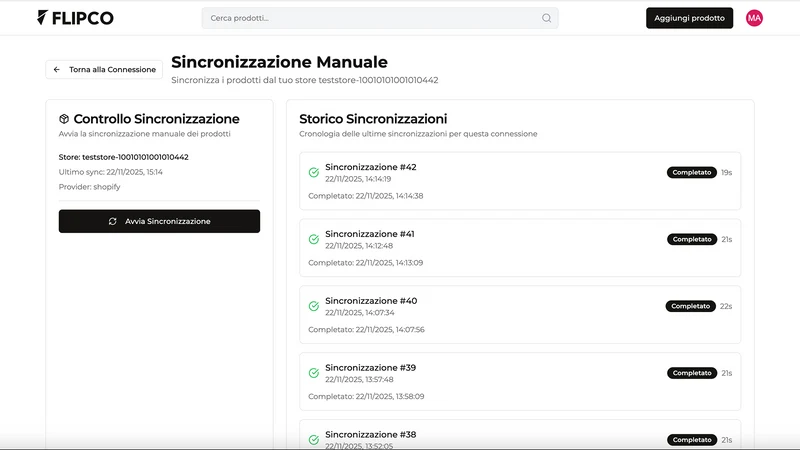Click the Provider: shopify line
The image size is (800, 450).
pos(89,187)
